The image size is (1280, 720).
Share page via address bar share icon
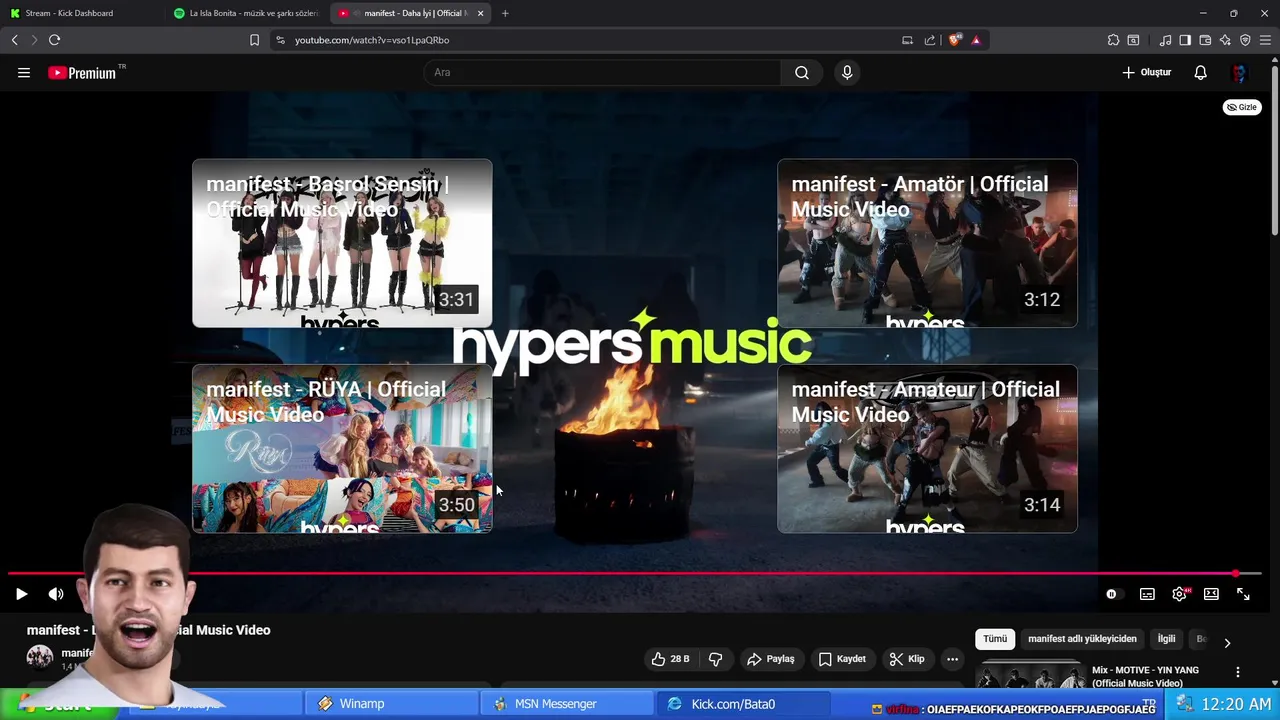930,40
